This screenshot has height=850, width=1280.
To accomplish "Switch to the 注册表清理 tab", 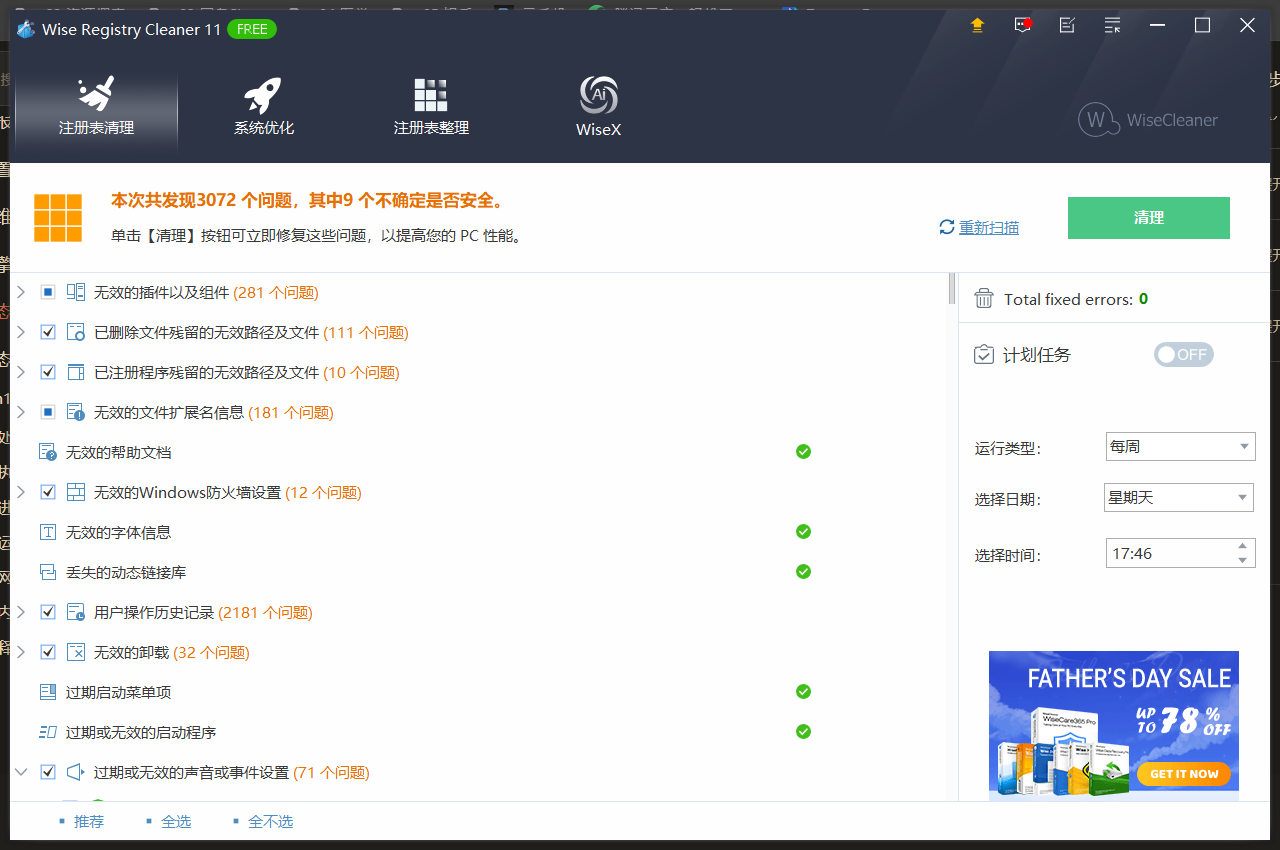I will [x=96, y=107].
